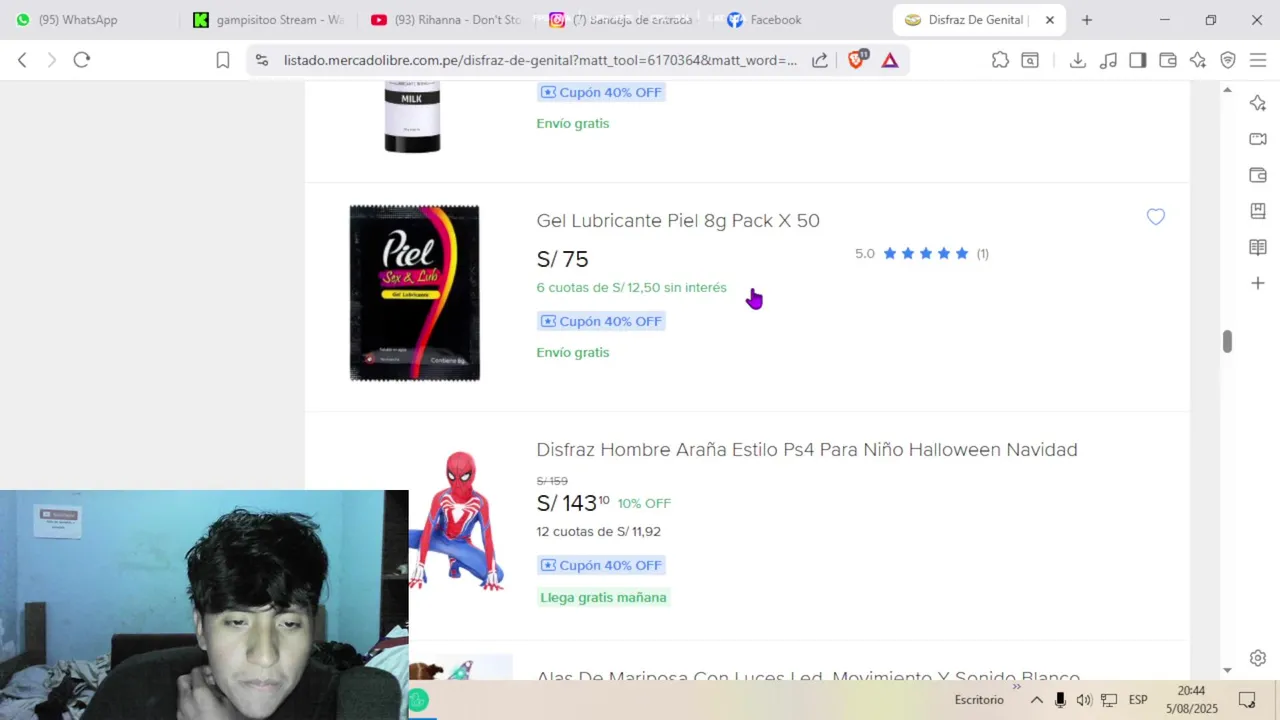Open the Brave Talk camera sidebar icon

click(1258, 139)
